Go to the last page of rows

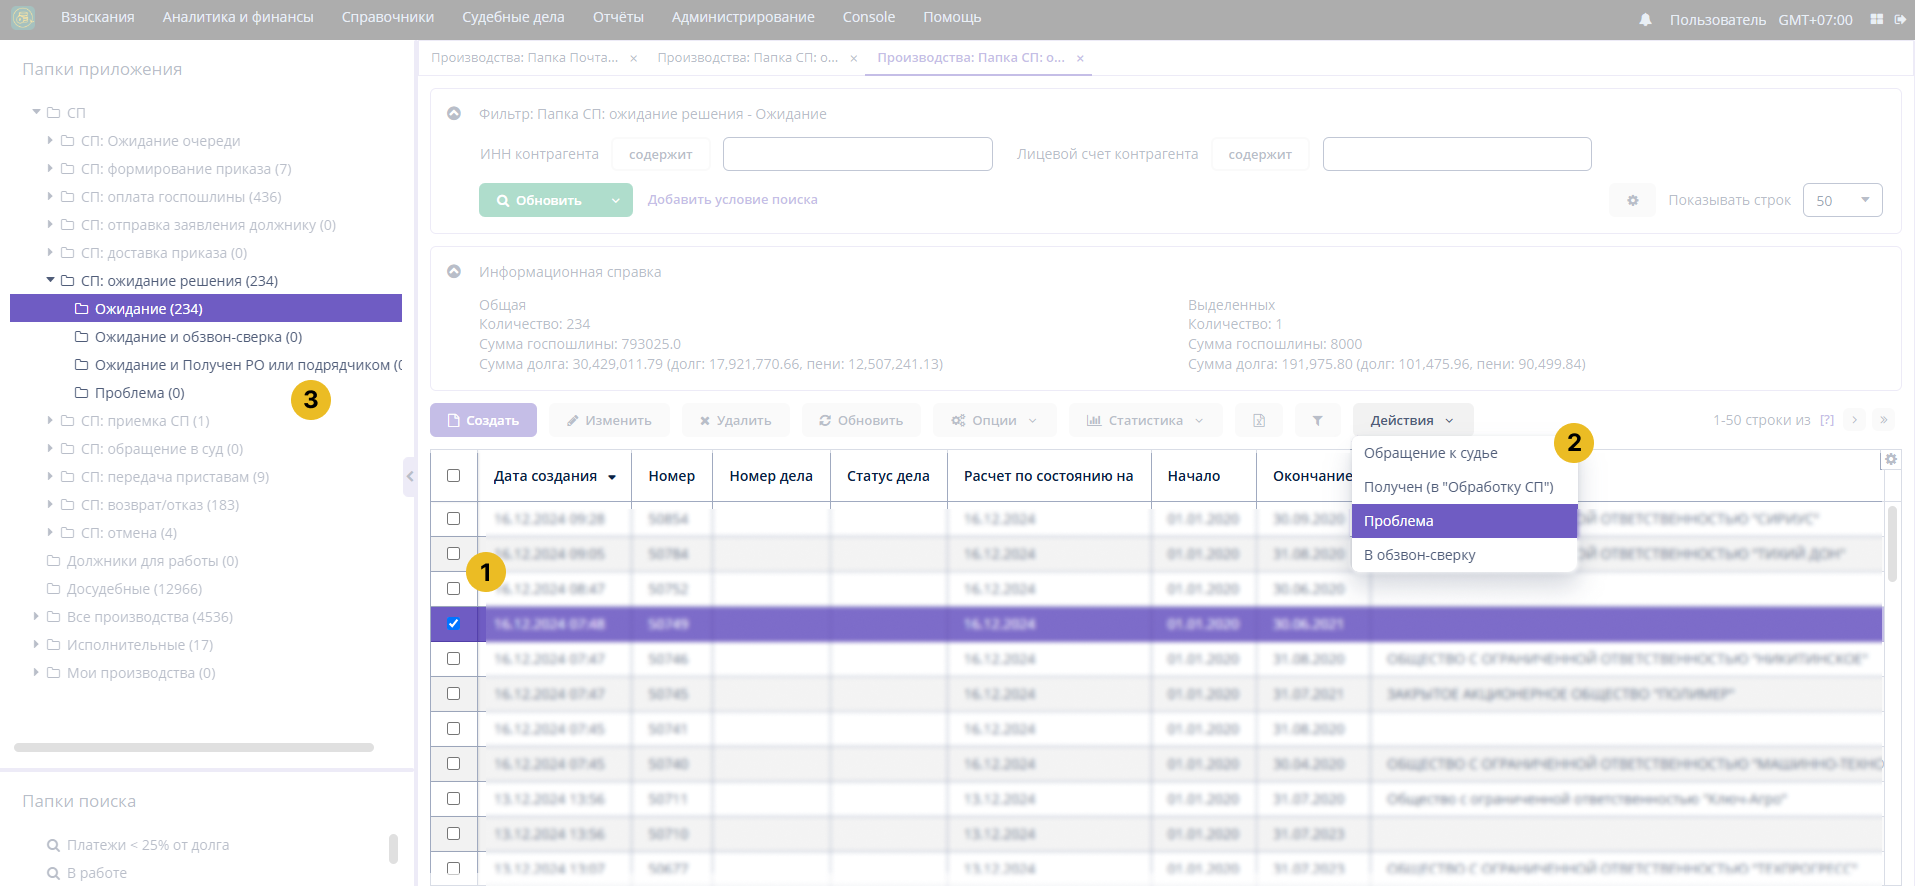point(1884,420)
